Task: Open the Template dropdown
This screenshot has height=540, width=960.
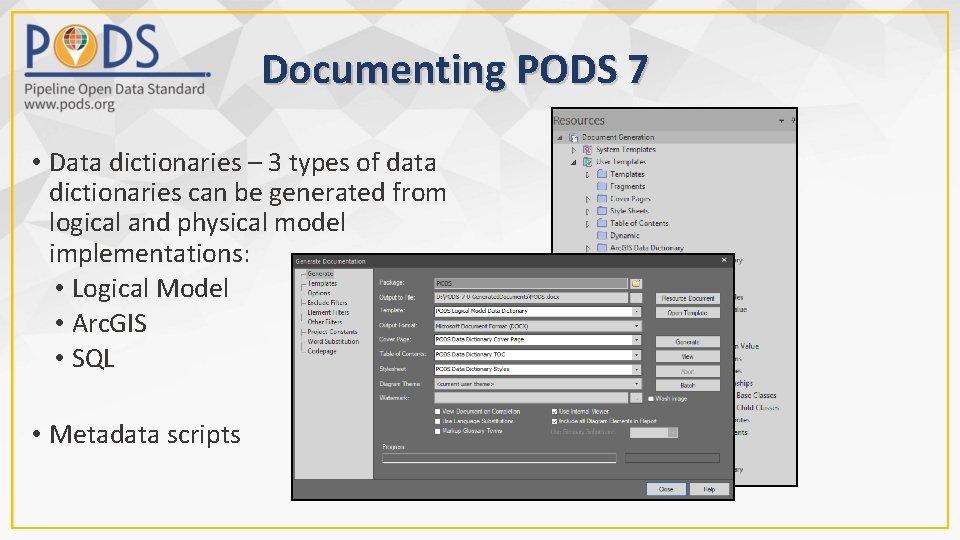Action: (636, 312)
